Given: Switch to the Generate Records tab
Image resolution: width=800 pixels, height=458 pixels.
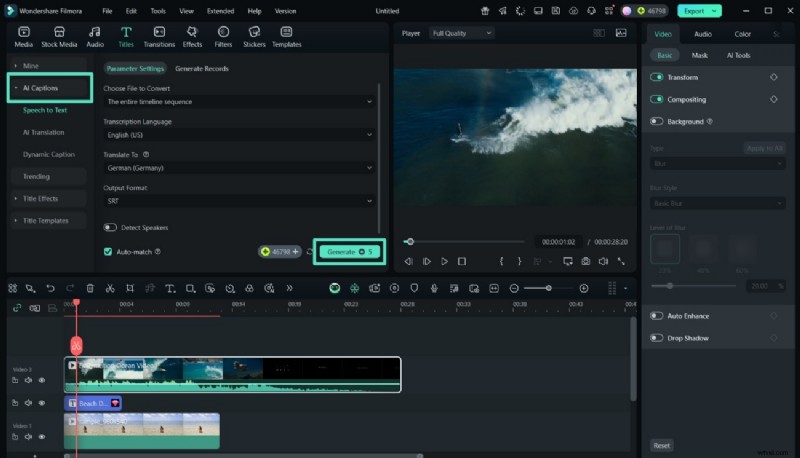Looking at the screenshot, I should tap(202, 69).
